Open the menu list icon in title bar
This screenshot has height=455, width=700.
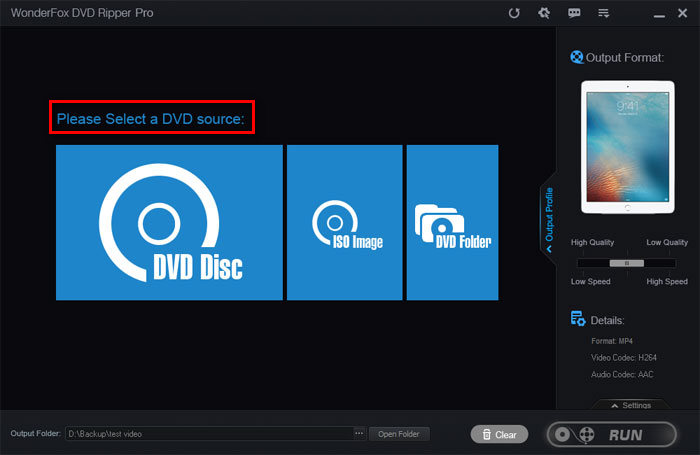(604, 13)
